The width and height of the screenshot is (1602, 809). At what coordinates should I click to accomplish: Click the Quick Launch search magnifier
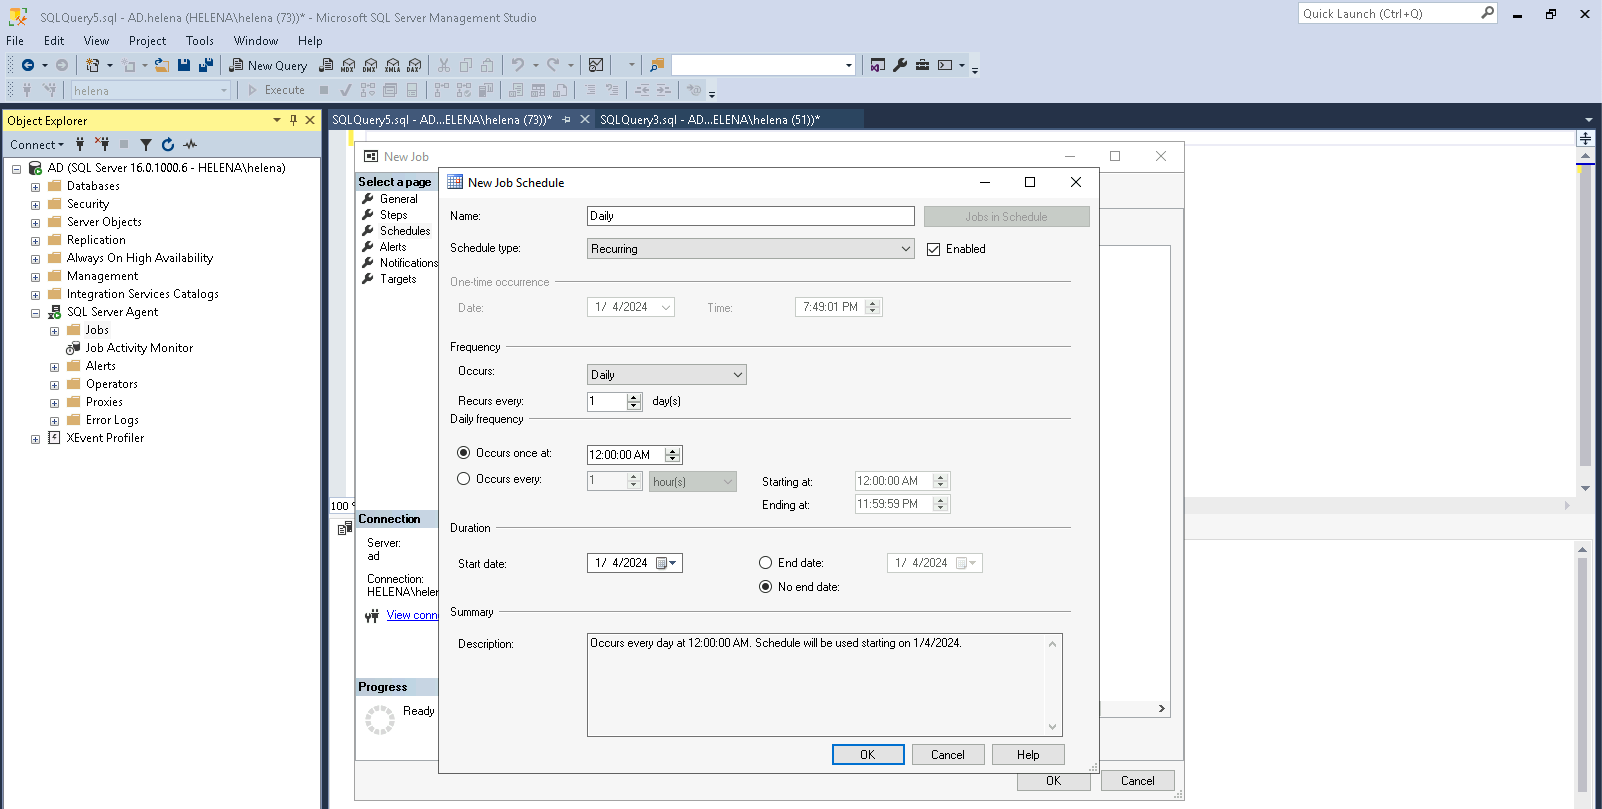click(x=1487, y=13)
